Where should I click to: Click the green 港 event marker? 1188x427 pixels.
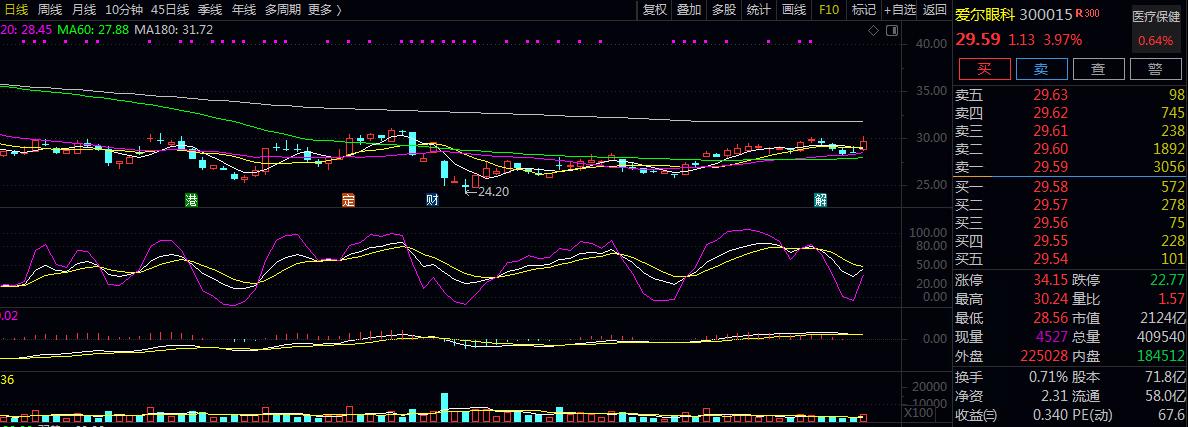click(191, 200)
